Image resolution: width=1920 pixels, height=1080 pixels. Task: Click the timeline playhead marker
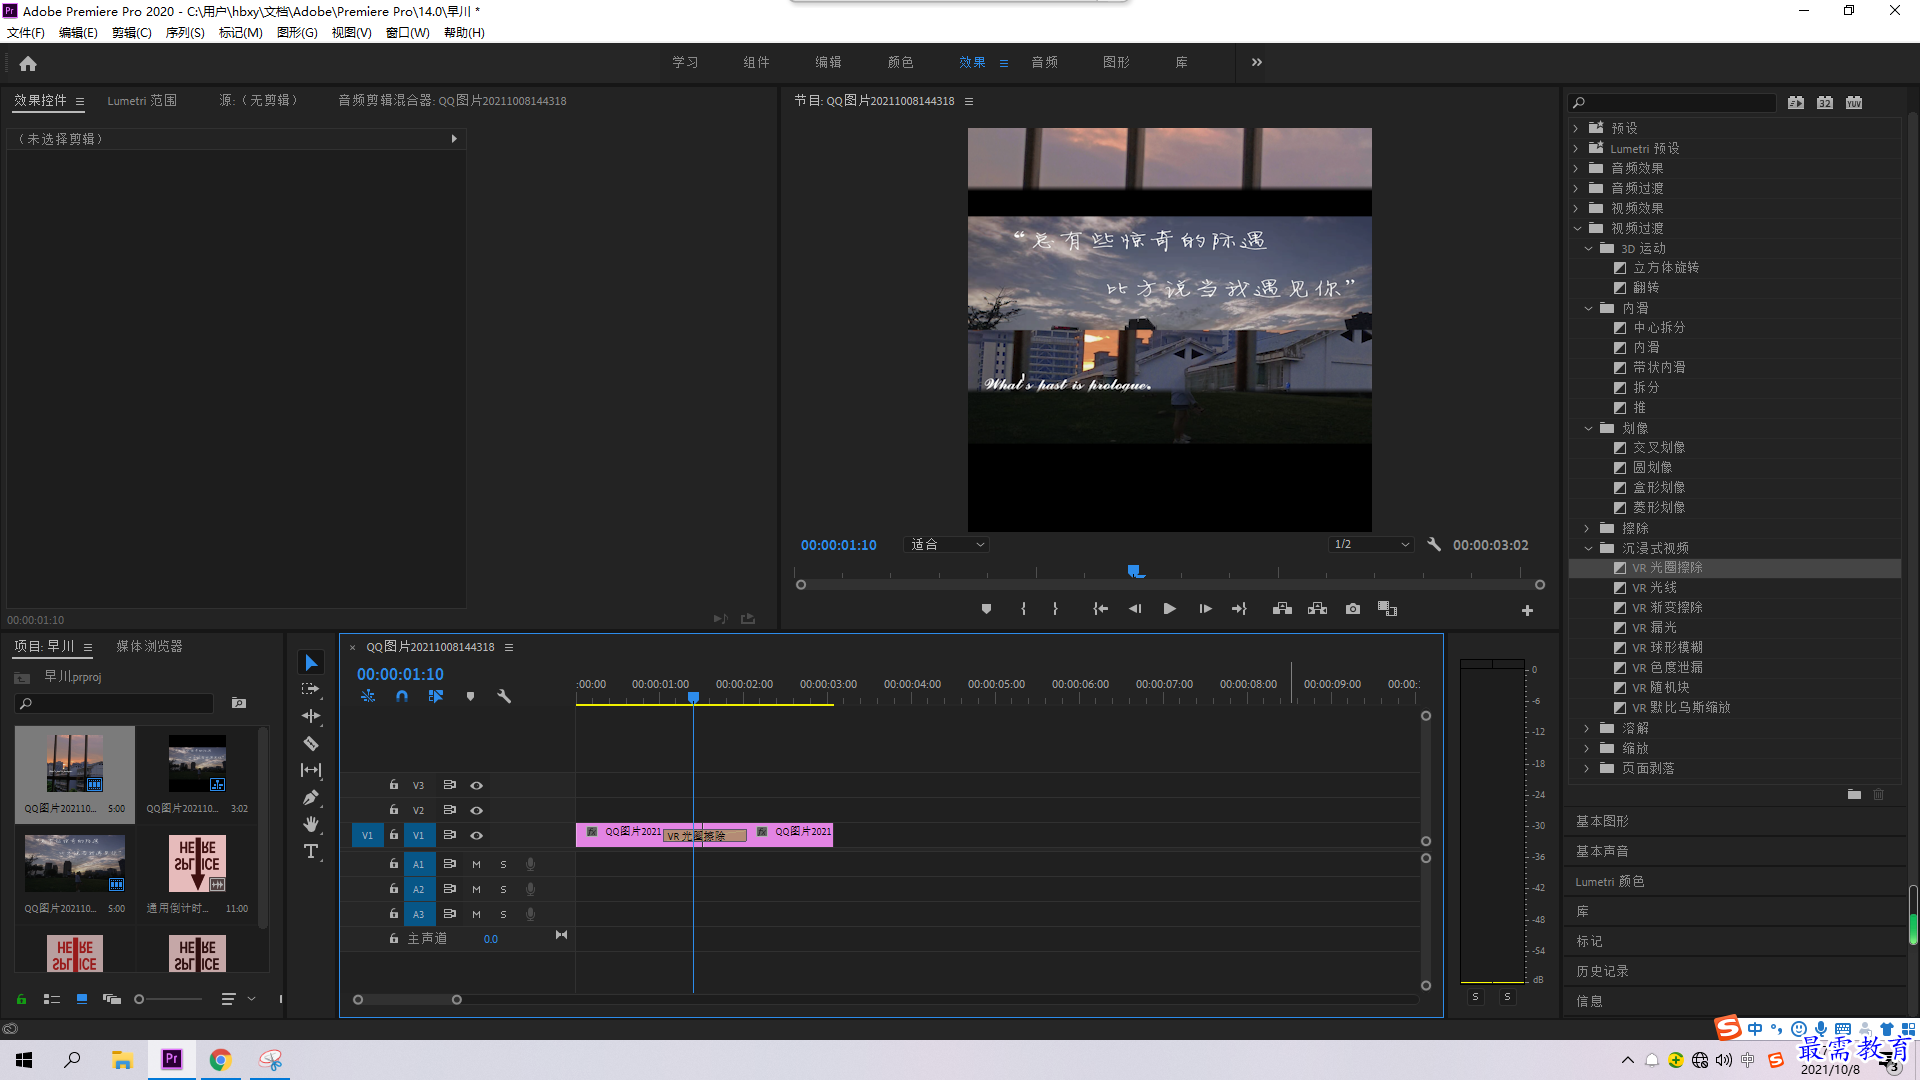coord(693,697)
